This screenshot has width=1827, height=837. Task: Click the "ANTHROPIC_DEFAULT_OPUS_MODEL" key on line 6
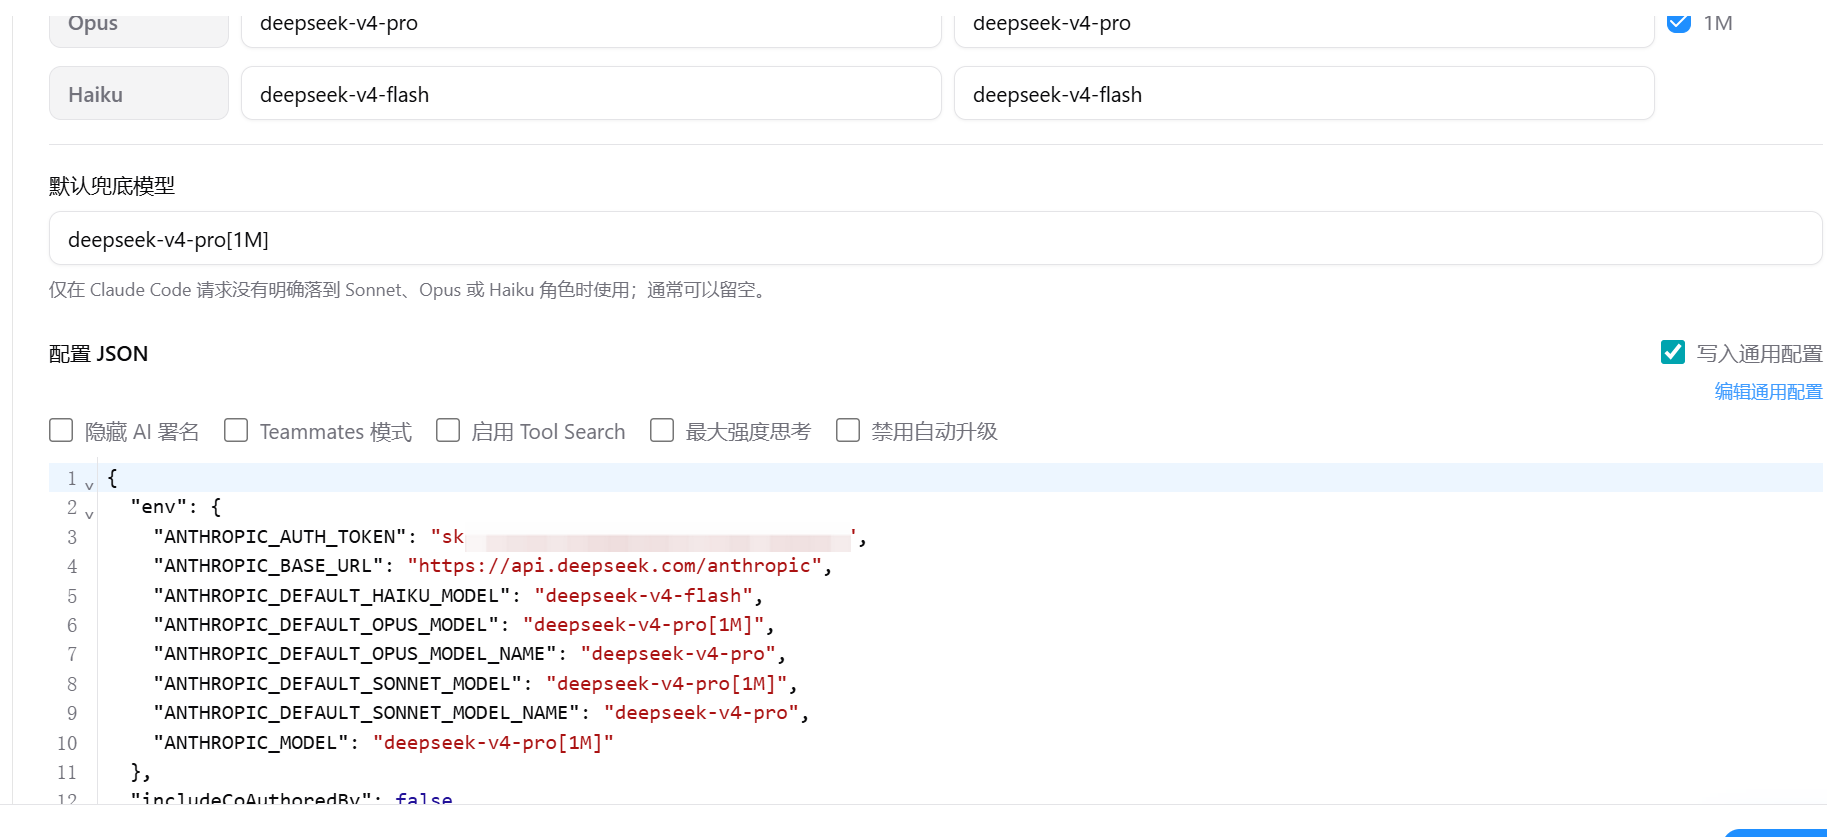pyautogui.click(x=326, y=625)
